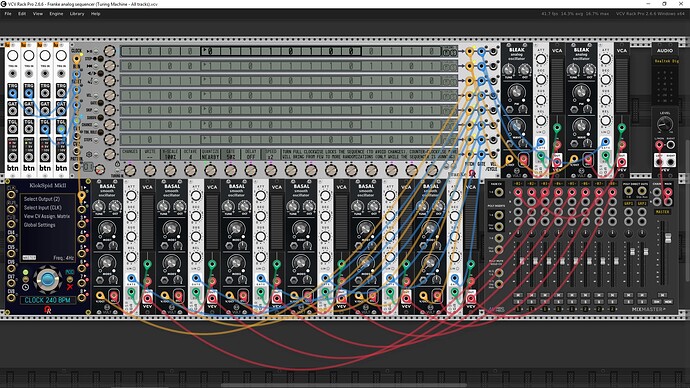Open the Help menu
The width and height of the screenshot is (690, 388).
(95, 14)
